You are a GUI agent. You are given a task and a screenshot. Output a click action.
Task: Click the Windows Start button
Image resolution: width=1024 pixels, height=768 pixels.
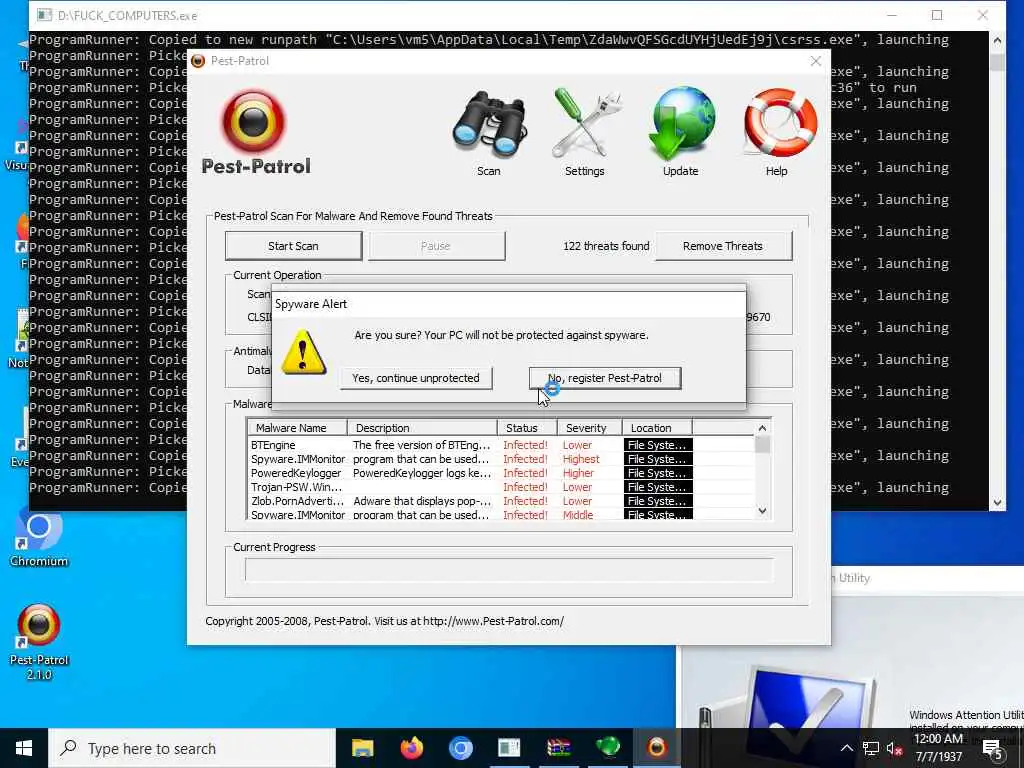click(24, 748)
